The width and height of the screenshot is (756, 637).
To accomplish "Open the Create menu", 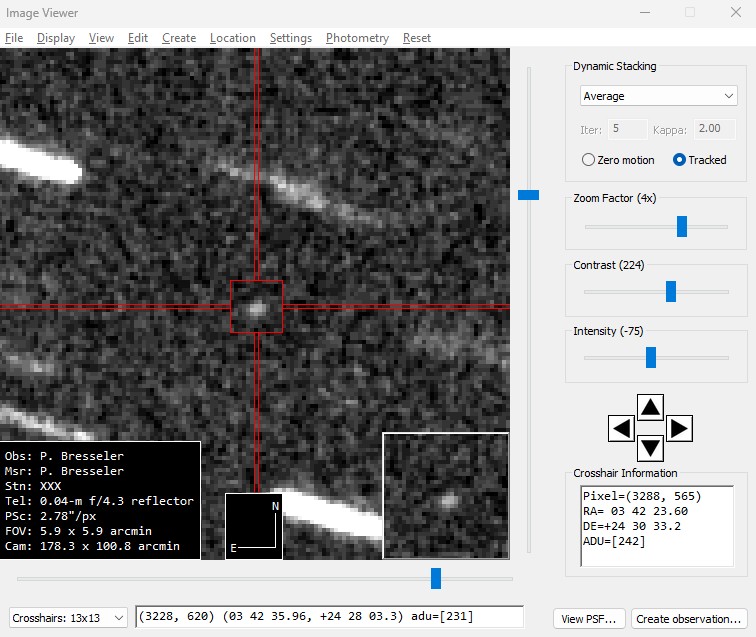I will [x=179, y=38].
